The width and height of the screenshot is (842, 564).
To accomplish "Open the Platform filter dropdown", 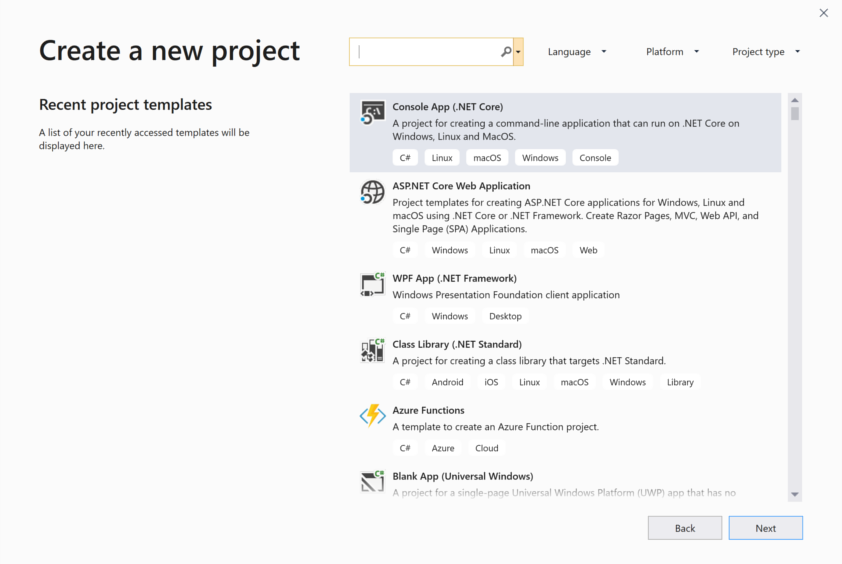I will pyautogui.click(x=672, y=52).
